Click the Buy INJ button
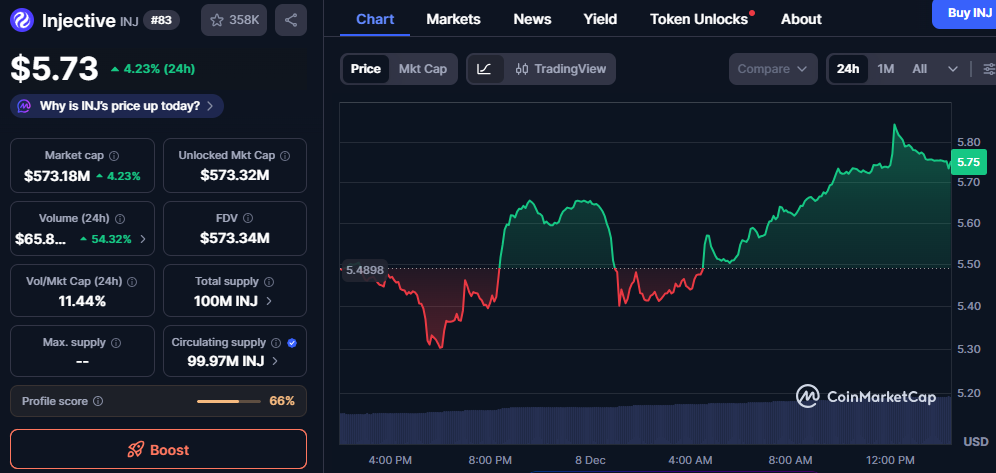This screenshot has height=473, width=996. coord(963,13)
